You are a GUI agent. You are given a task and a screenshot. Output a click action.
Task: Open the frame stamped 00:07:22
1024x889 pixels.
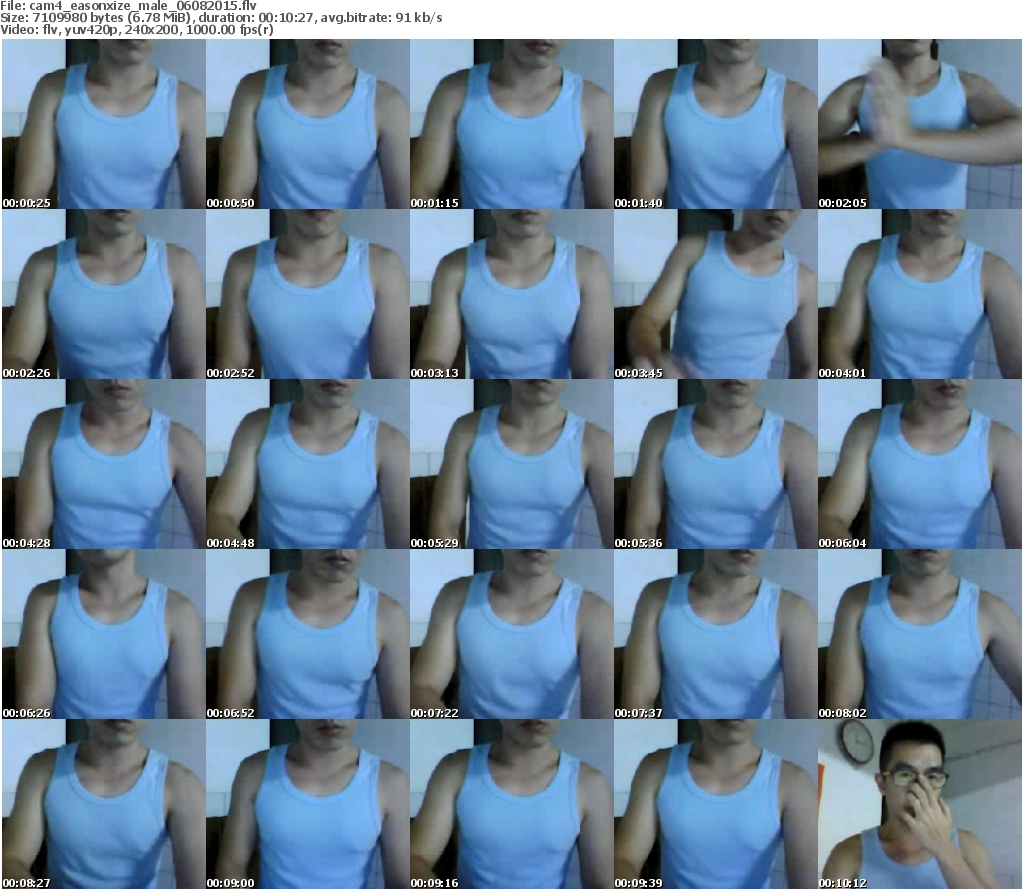coord(511,634)
